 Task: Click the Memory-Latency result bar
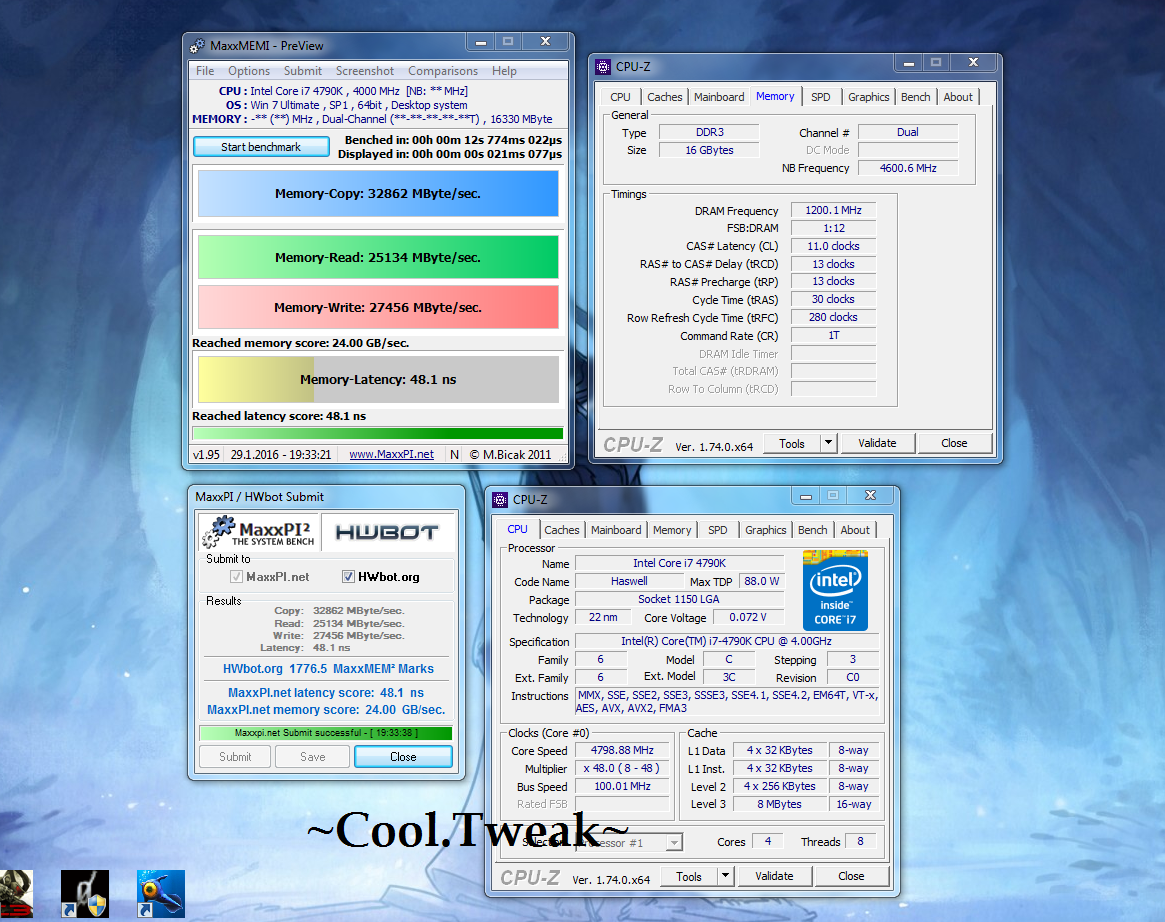point(378,380)
